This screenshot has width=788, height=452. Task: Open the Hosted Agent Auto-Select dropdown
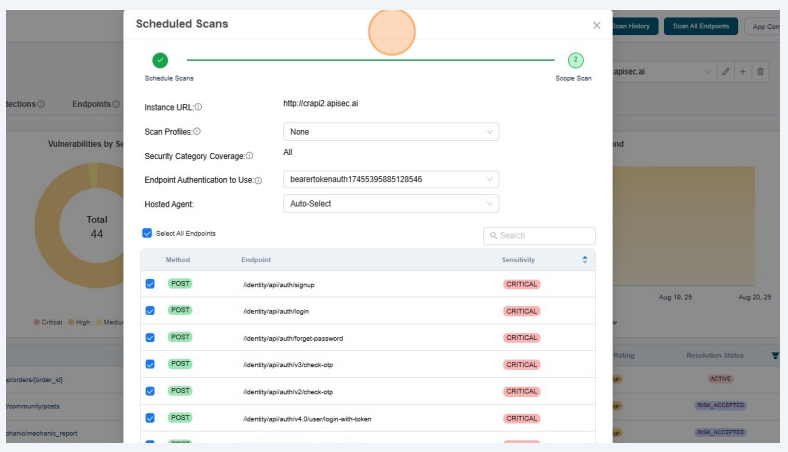pos(390,204)
